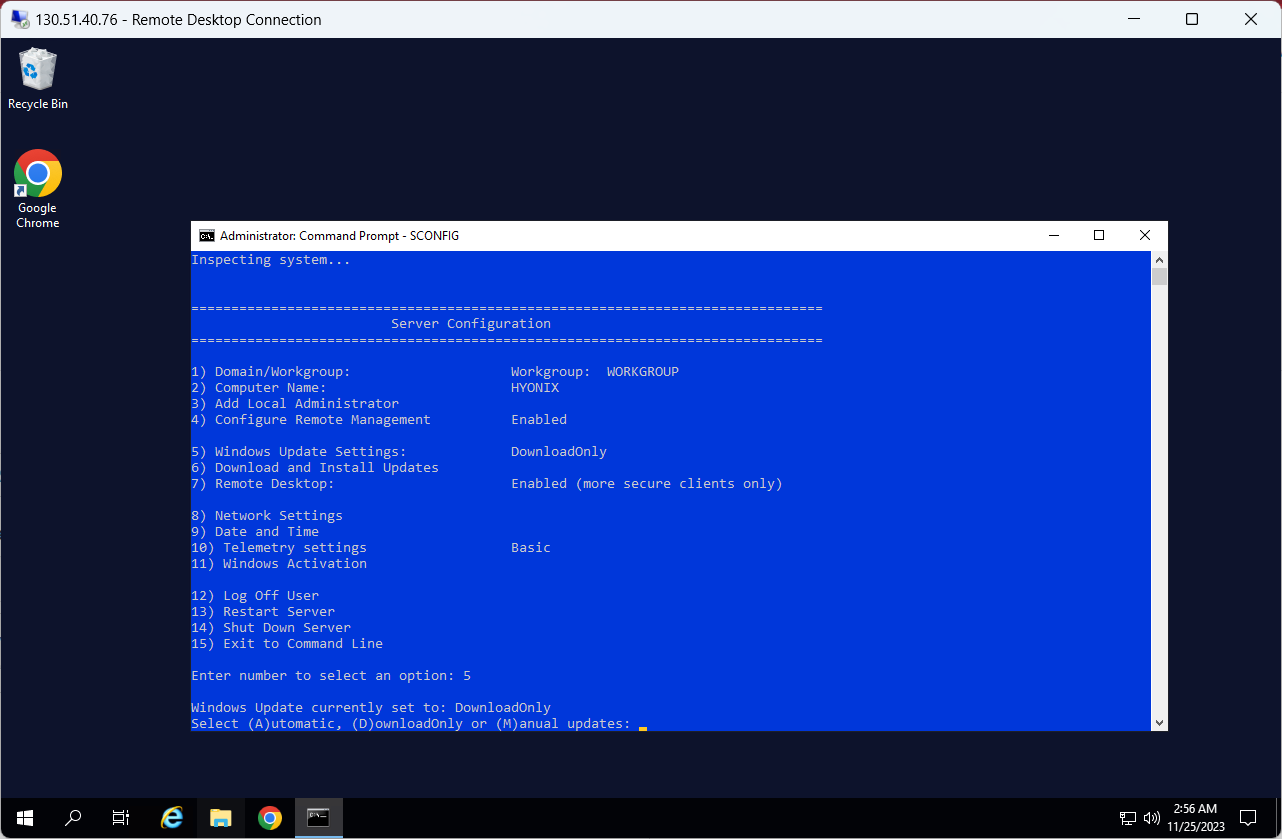This screenshot has width=1282, height=839.
Task: Click the console scrollbar track
Action: [1159, 500]
